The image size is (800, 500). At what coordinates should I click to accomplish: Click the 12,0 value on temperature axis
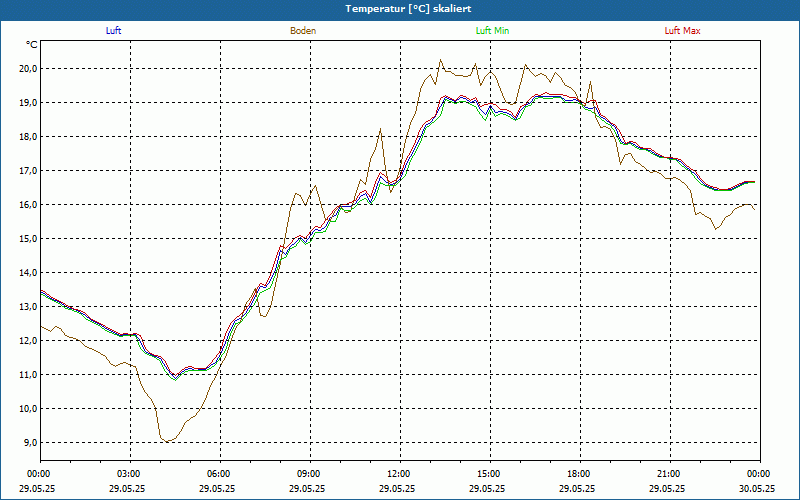pyautogui.click(x=28, y=341)
